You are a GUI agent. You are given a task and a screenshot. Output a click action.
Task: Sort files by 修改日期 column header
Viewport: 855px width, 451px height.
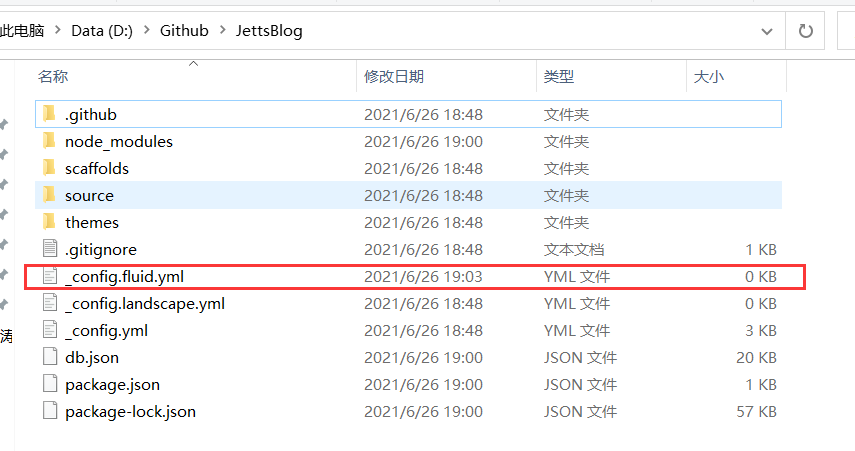point(394,77)
